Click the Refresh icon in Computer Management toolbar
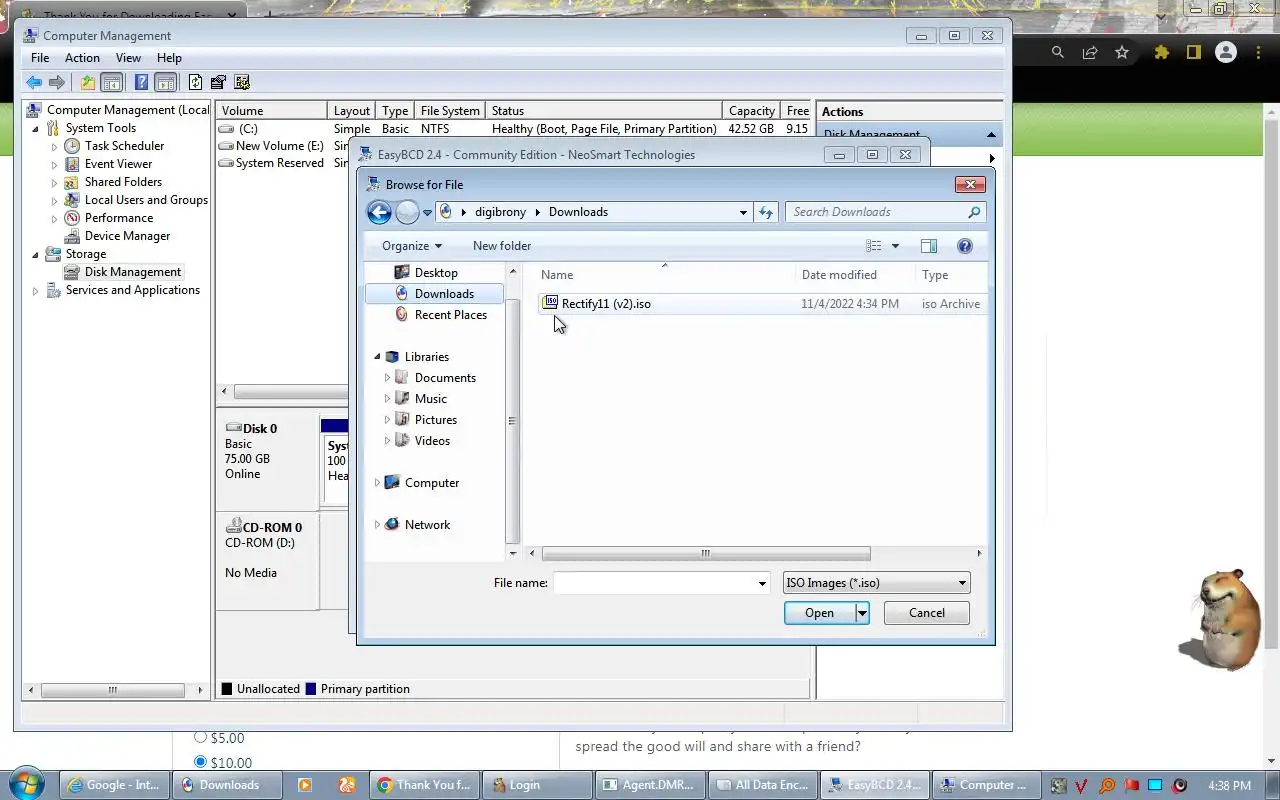 [x=195, y=83]
